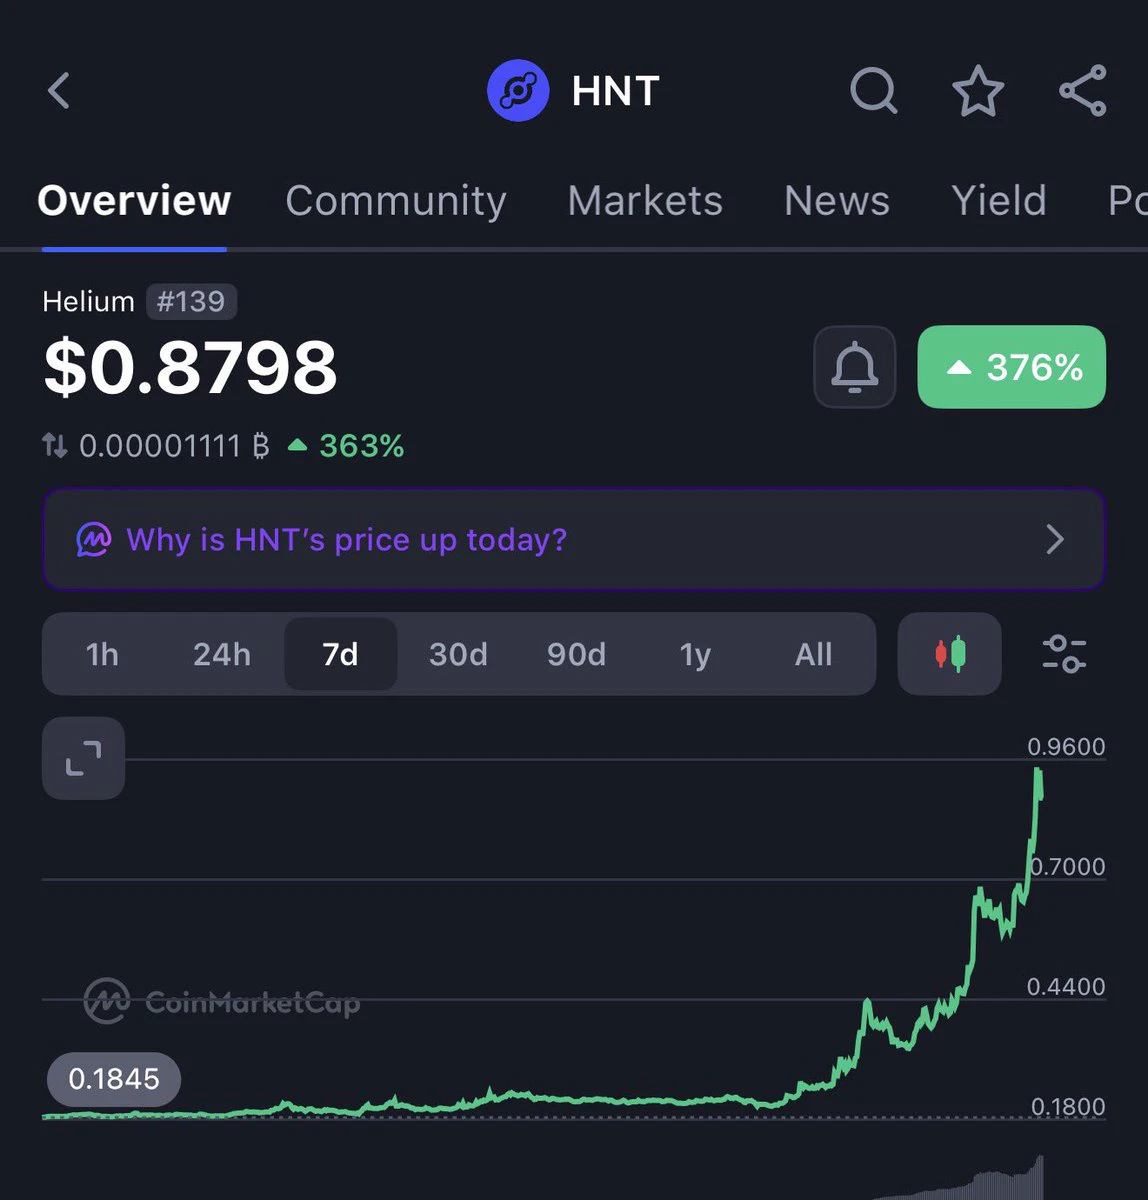
Task: Open chart settings sliders icon
Action: [x=1064, y=654]
